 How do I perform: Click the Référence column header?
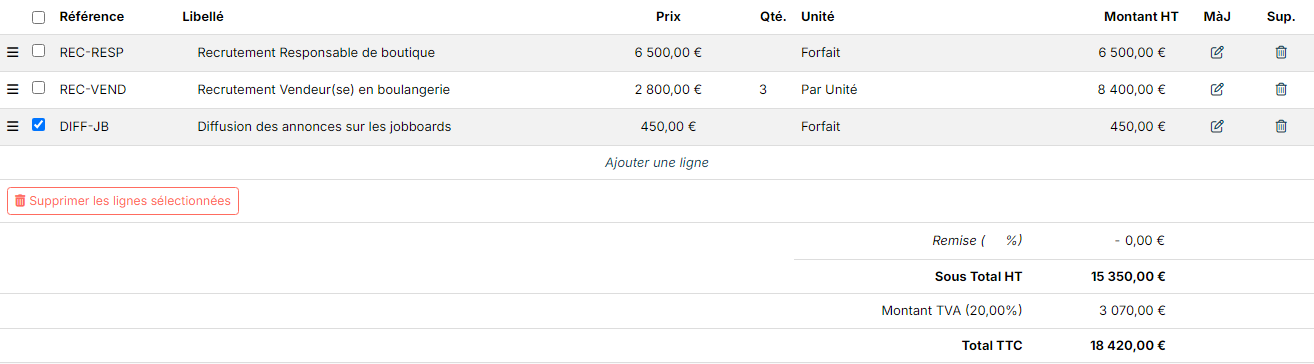[x=92, y=17]
